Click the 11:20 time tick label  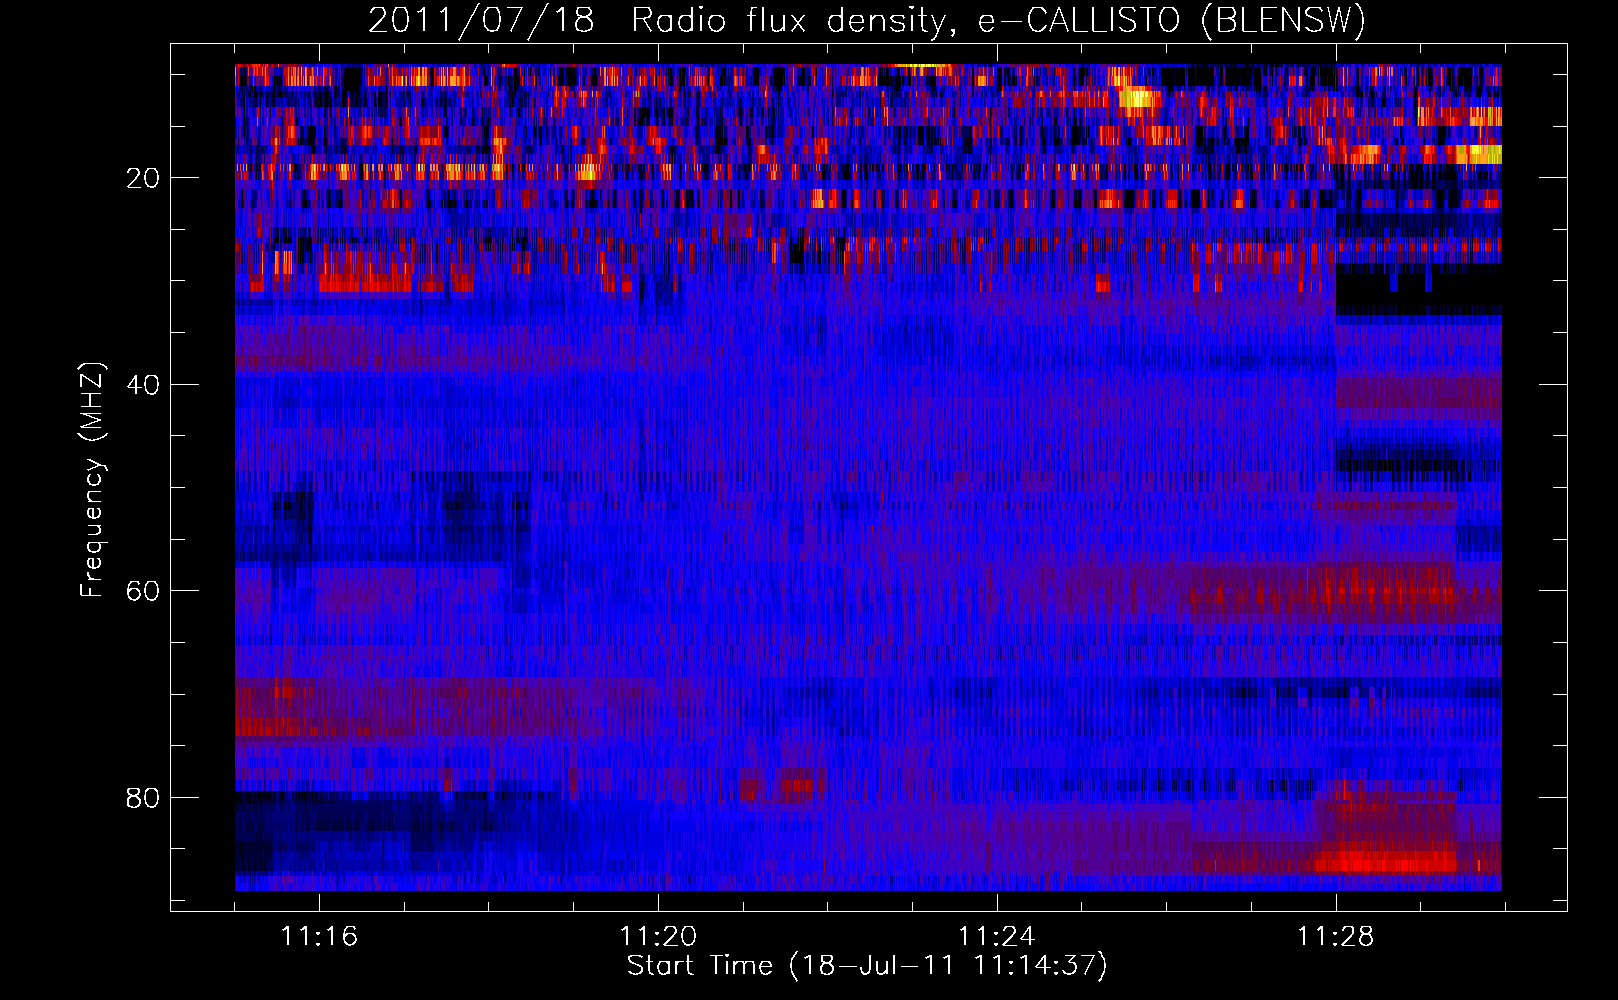[658, 937]
